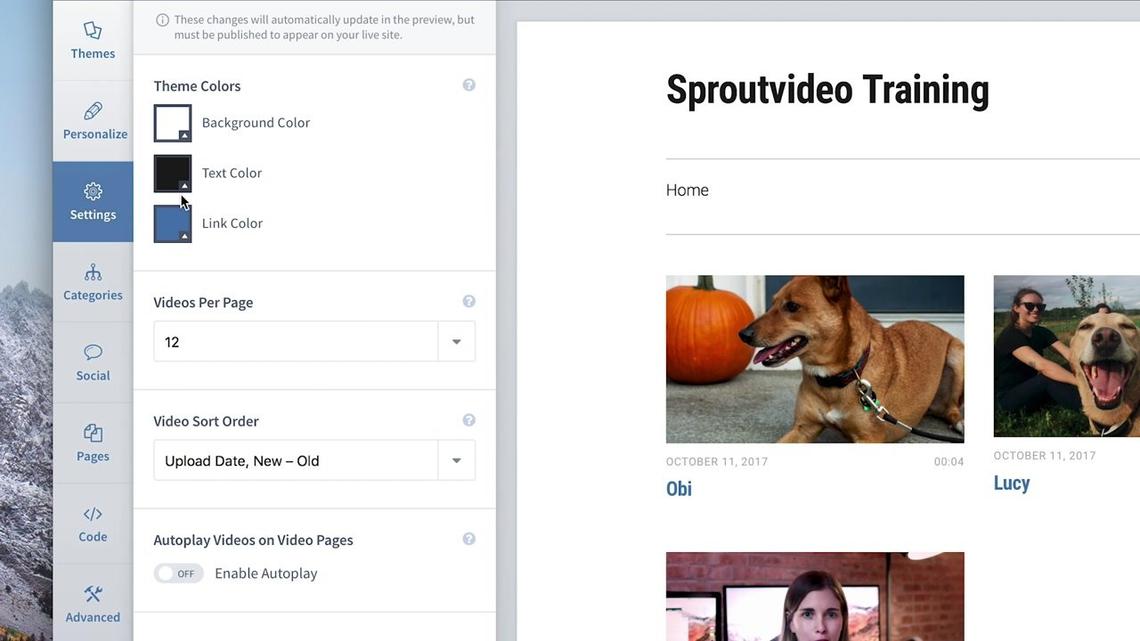Click the Obi video link
This screenshot has height=641, width=1140.
point(679,488)
